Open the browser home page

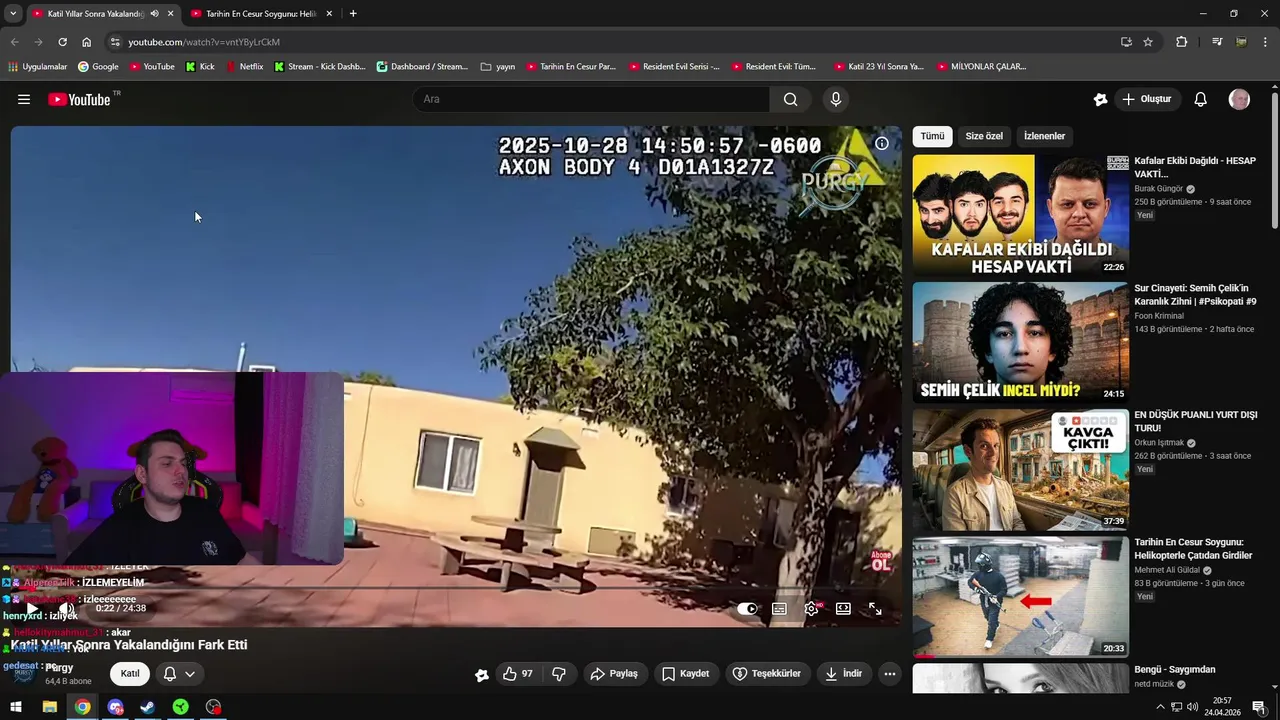tap(86, 42)
